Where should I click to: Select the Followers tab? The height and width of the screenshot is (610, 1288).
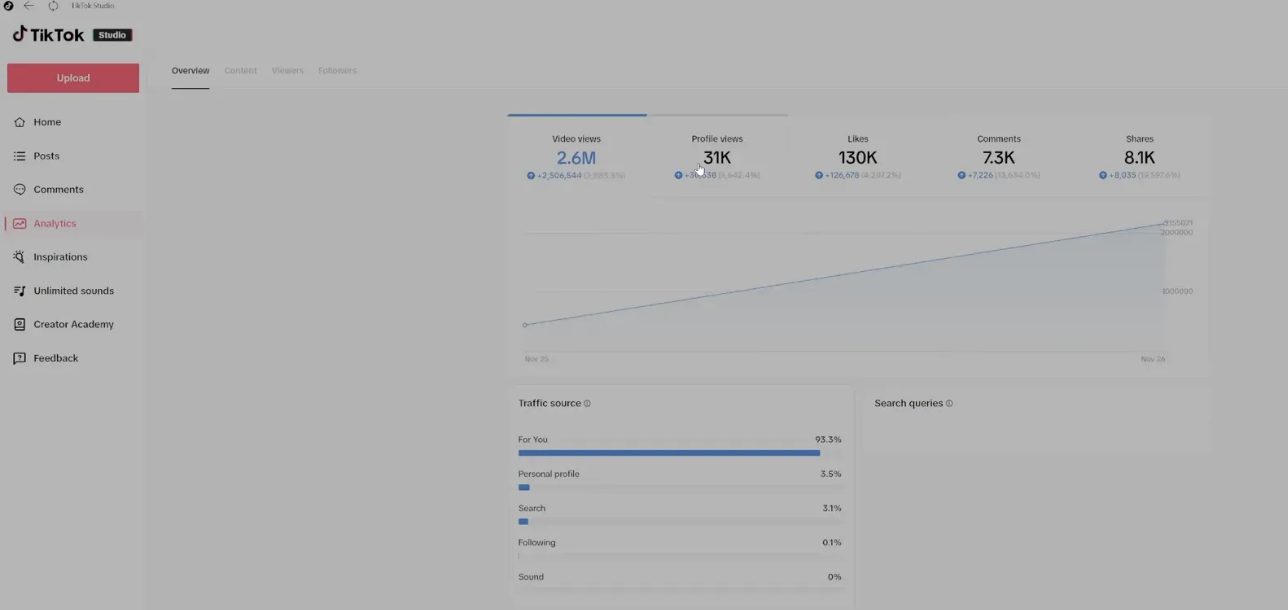[337, 71]
